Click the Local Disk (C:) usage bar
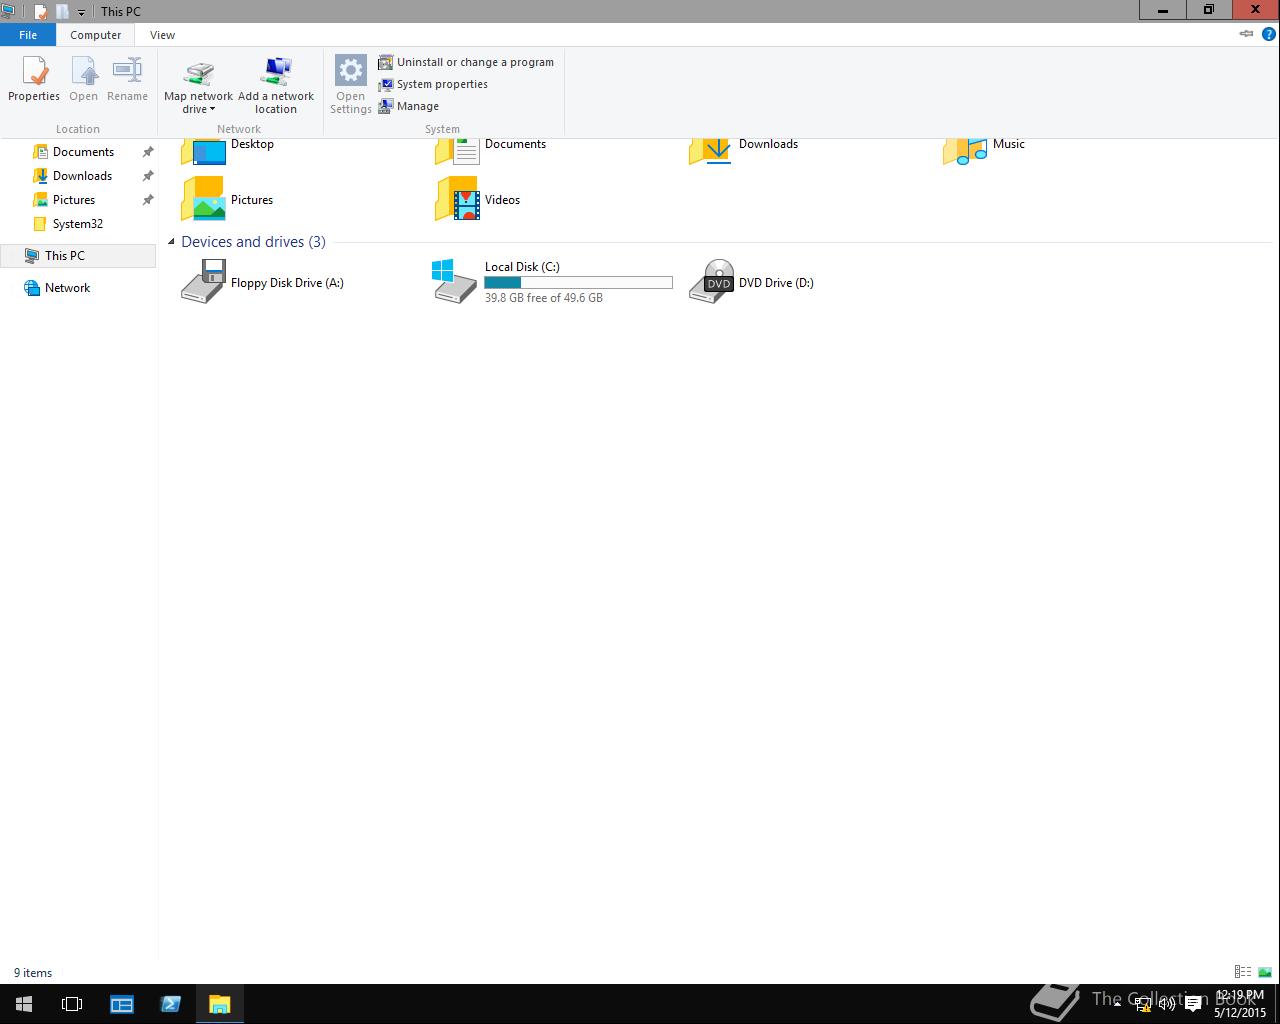The image size is (1280, 1024). click(578, 283)
